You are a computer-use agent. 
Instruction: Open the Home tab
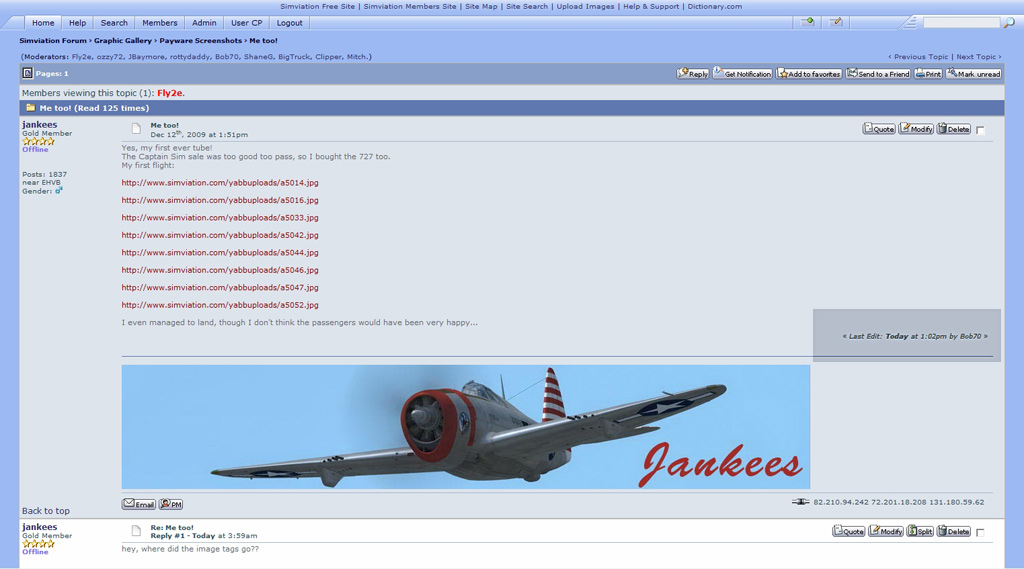43,23
